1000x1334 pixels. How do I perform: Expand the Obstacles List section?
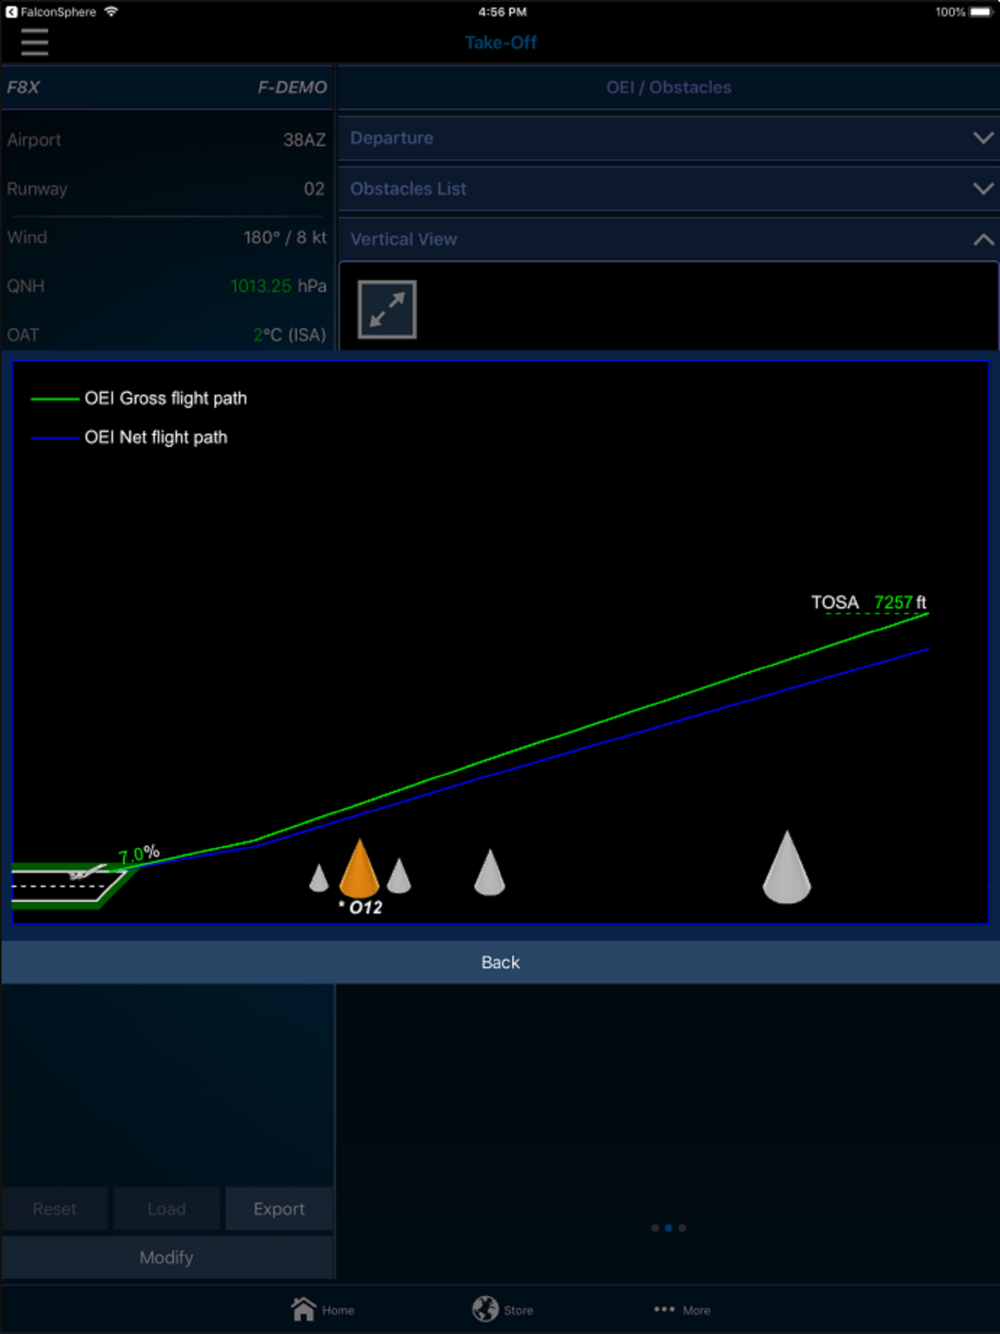click(669, 188)
